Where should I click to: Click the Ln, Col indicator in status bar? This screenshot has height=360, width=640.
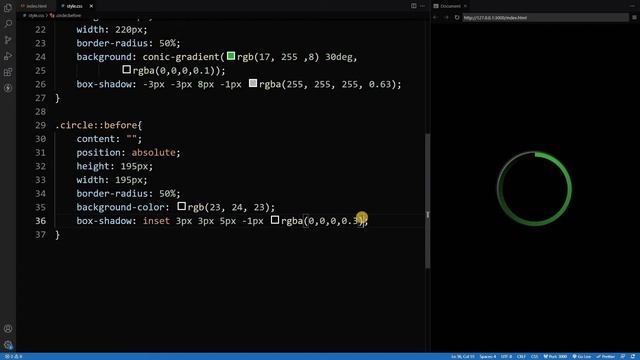click(x=462, y=357)
